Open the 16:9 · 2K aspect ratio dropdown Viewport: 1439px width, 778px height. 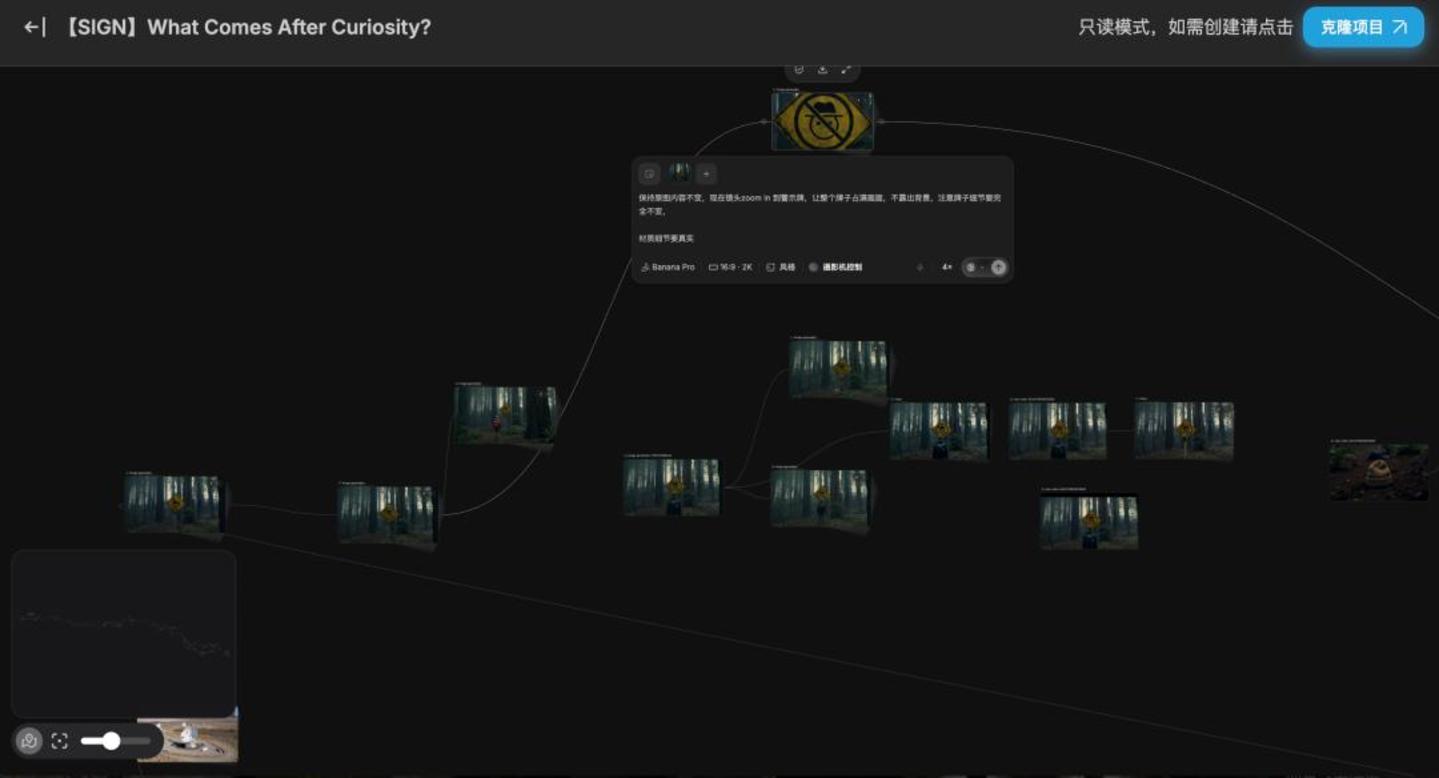(731, 267)
